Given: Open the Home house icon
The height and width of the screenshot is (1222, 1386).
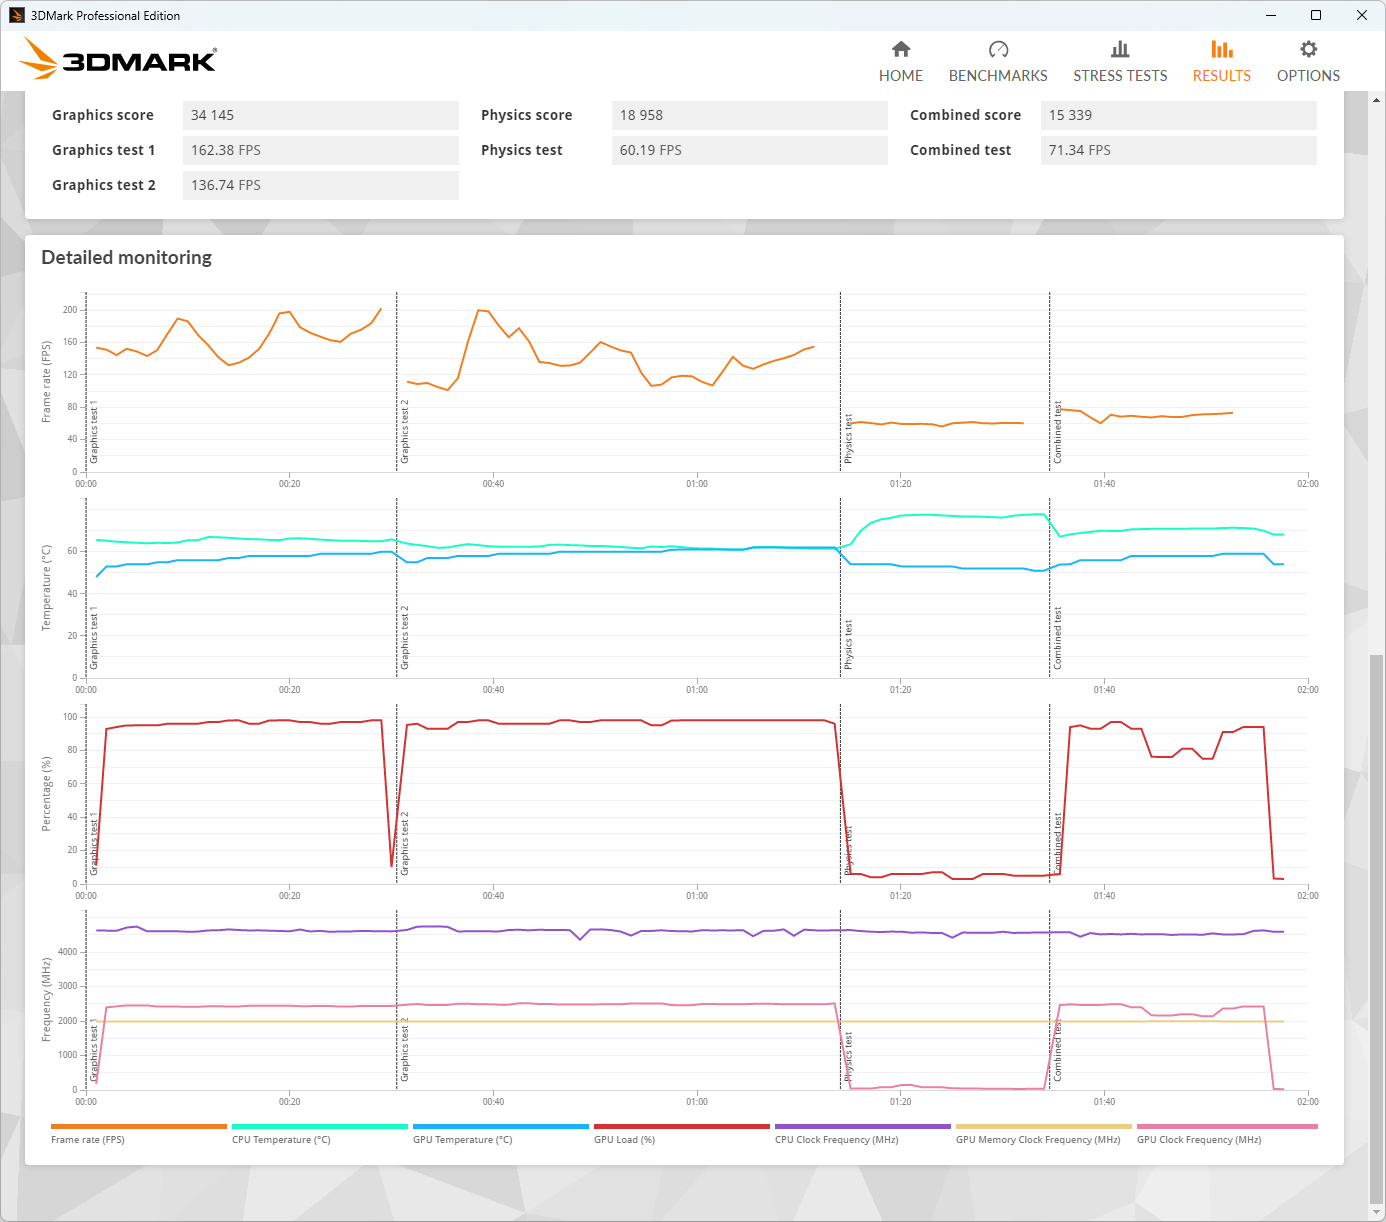Looking at the screenshot, I should [x=900, y=50].
